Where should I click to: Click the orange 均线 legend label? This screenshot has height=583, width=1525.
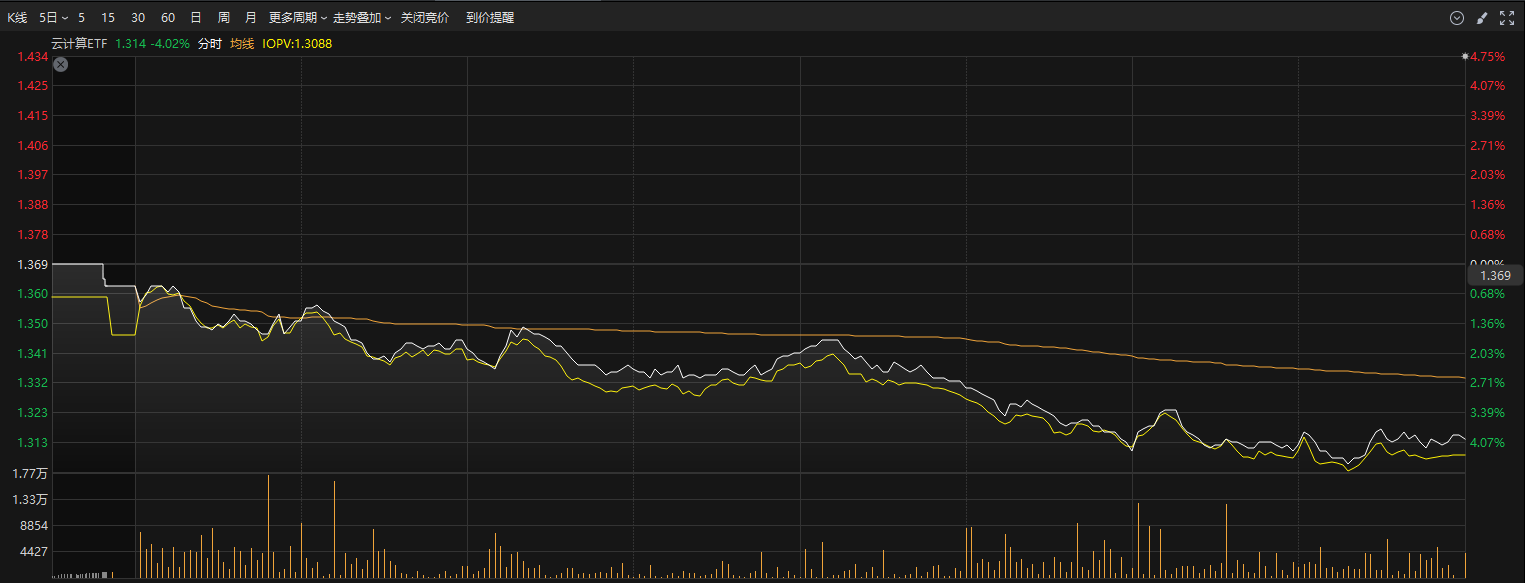242,44
